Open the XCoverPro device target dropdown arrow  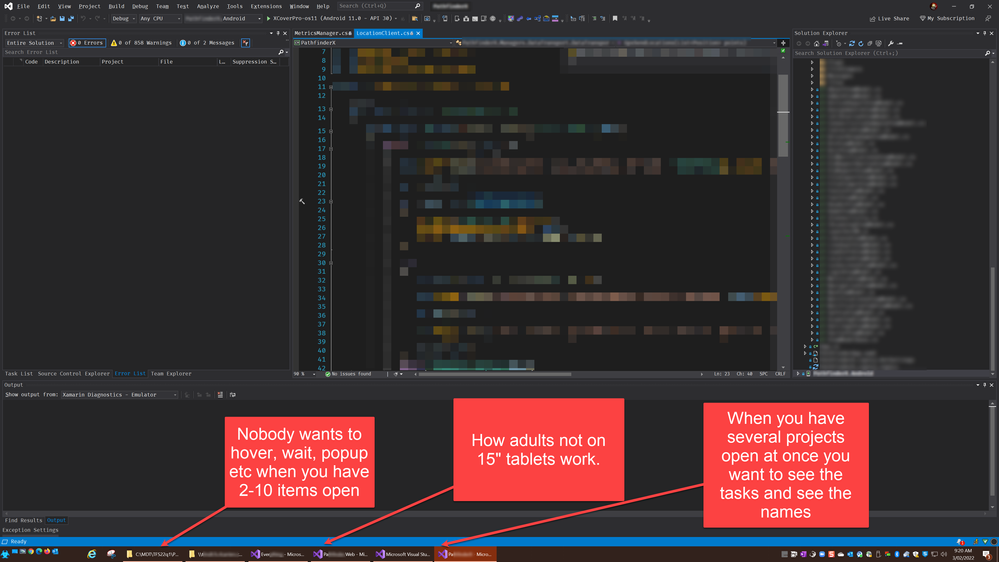tap(396, 18)
